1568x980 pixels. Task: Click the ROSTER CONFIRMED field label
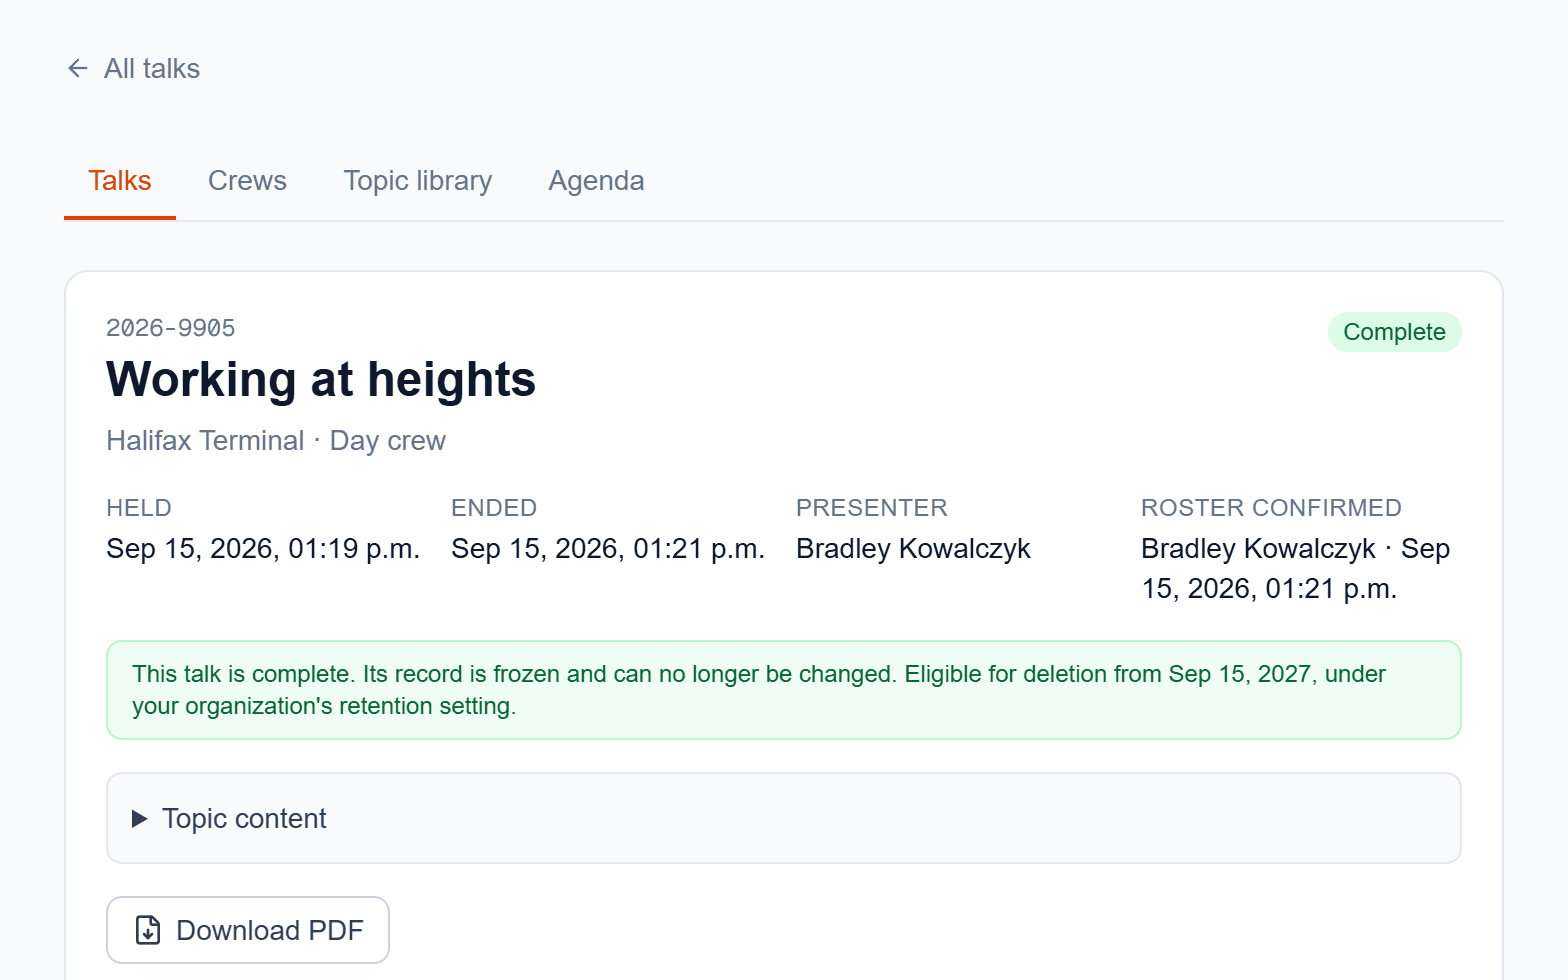click(1271, 508)
